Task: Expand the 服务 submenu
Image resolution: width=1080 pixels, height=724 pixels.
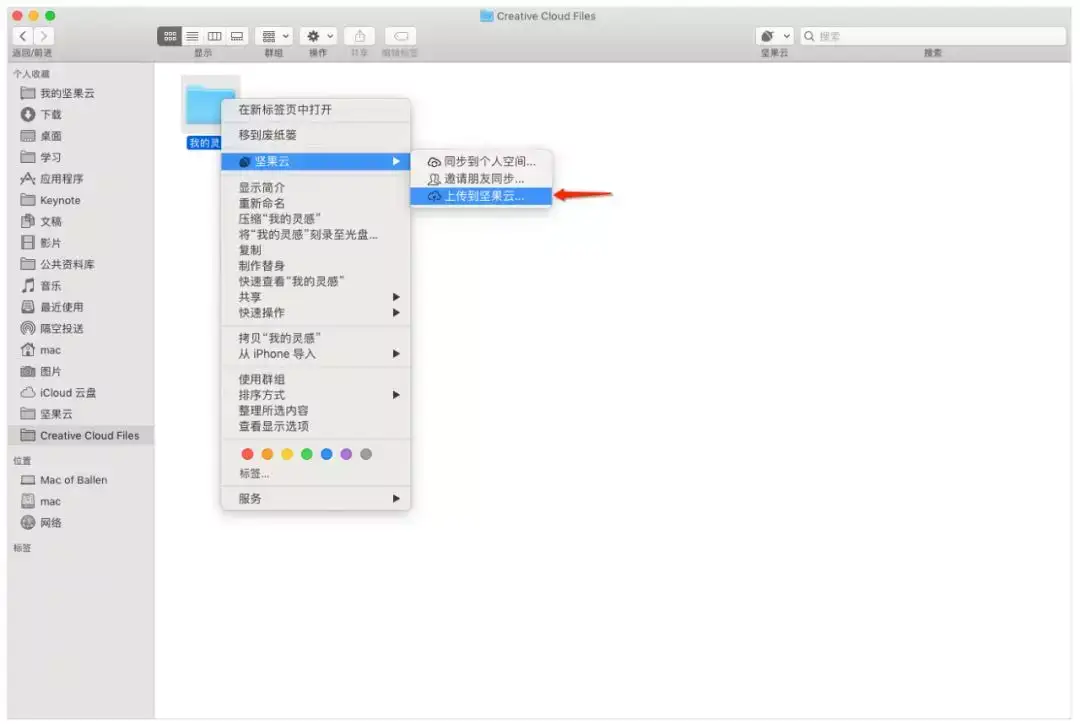Action: pos(315,498)
